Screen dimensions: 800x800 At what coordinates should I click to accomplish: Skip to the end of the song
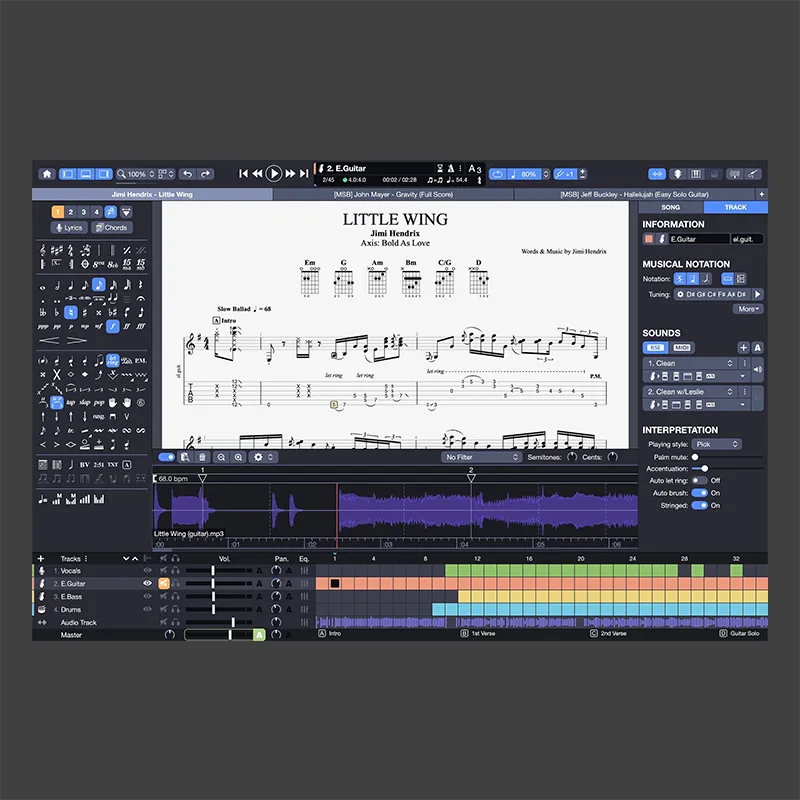[304, 174]
